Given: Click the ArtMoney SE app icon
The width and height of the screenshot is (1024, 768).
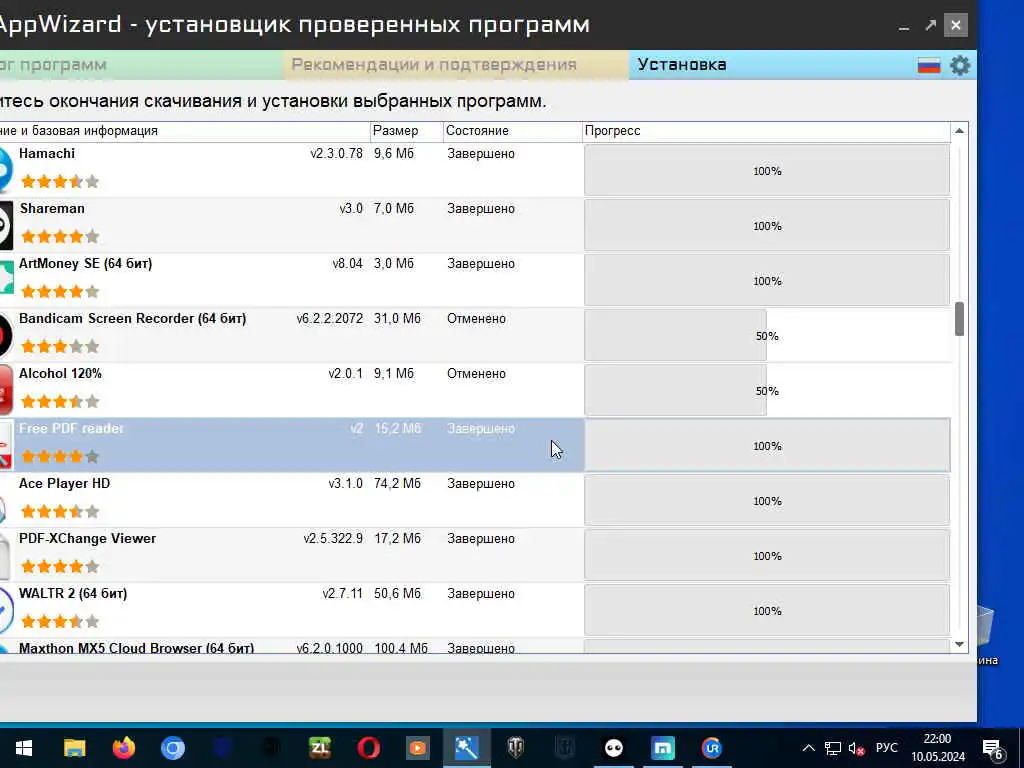Looking at the screenshot, I should (x=6, y=280).
